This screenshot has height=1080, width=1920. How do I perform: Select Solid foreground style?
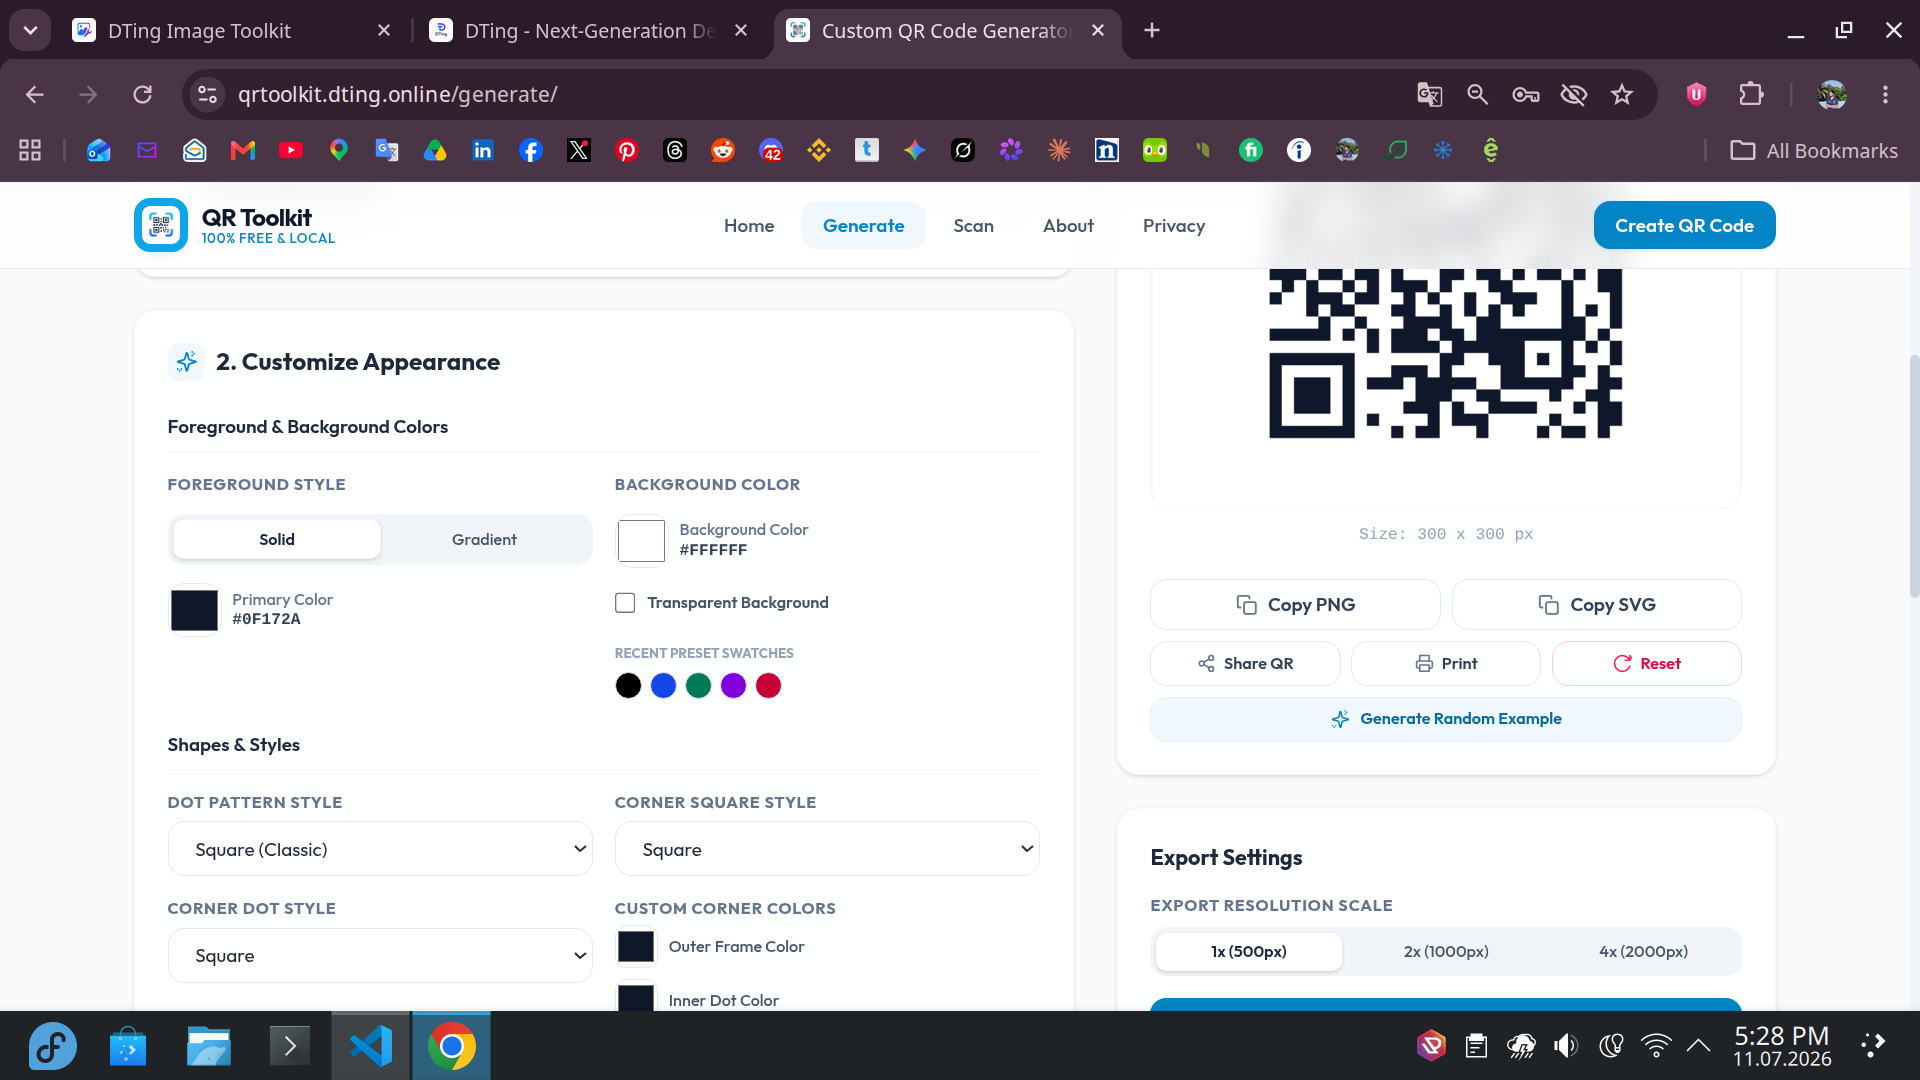click(x=277, y=539)
